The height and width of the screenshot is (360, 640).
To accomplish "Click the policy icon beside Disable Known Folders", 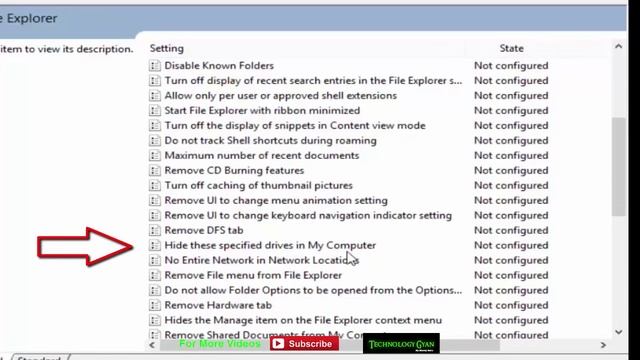I will tap(155, 66).
